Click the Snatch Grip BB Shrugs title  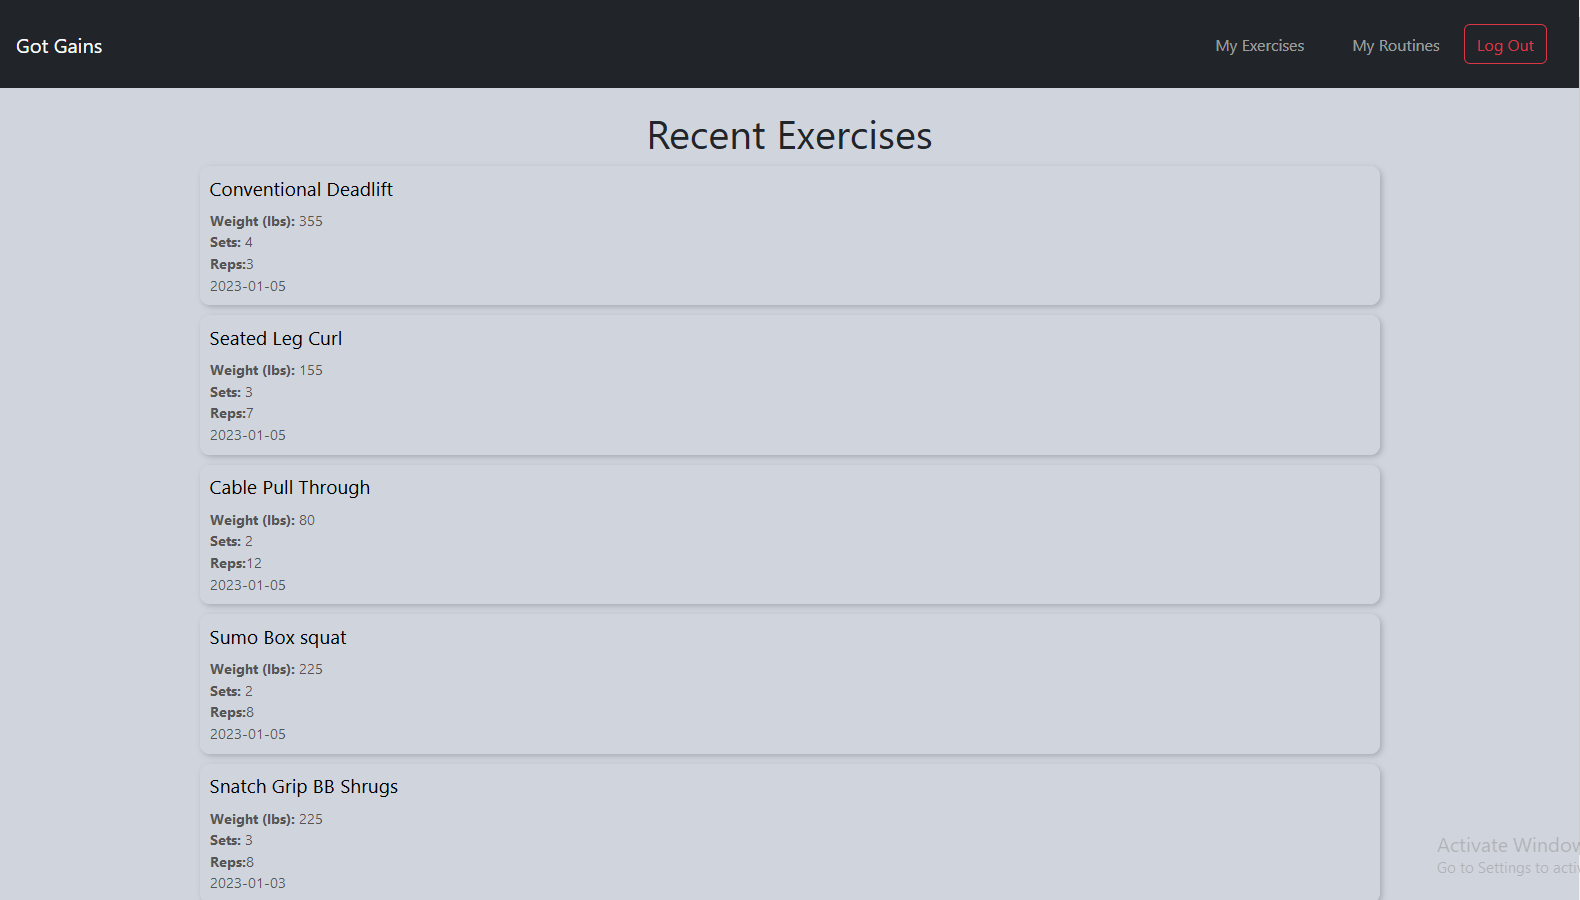pos(304,786)
